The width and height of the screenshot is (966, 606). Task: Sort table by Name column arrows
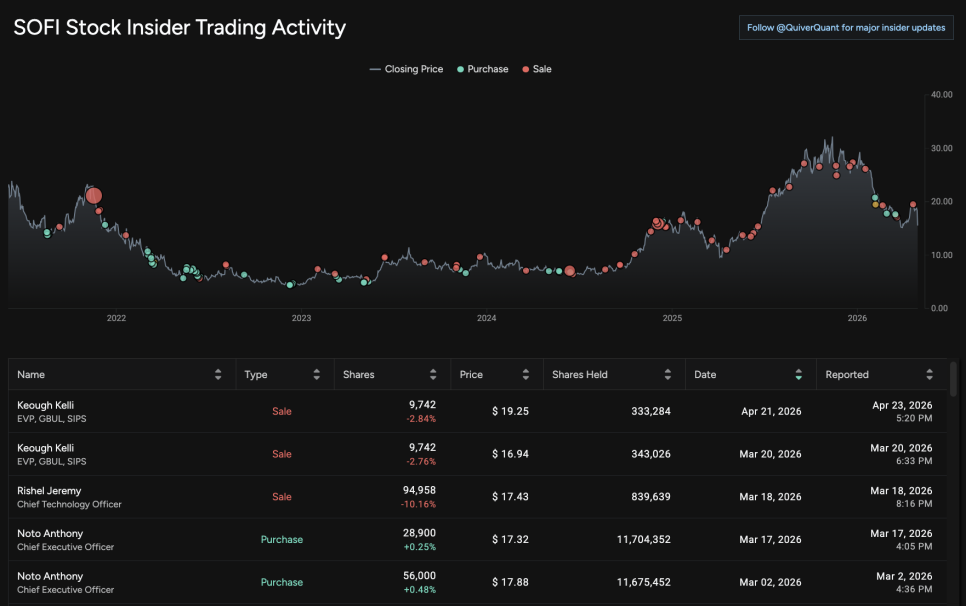coord(218,375)
